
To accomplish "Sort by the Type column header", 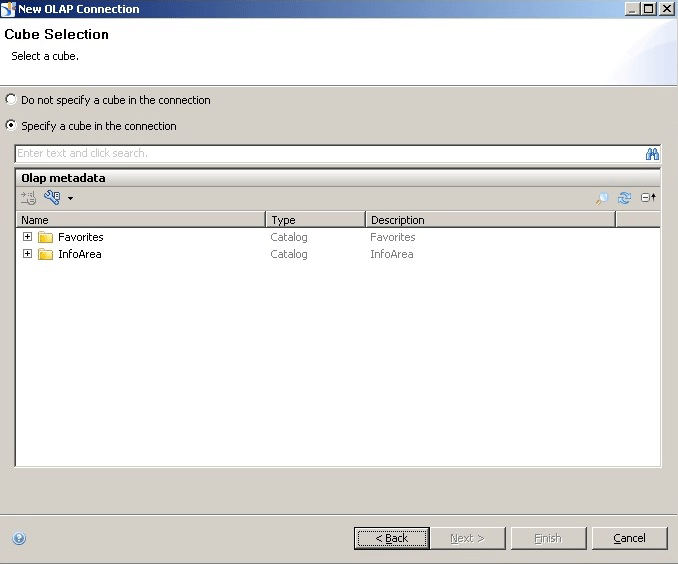I will 316,220.
